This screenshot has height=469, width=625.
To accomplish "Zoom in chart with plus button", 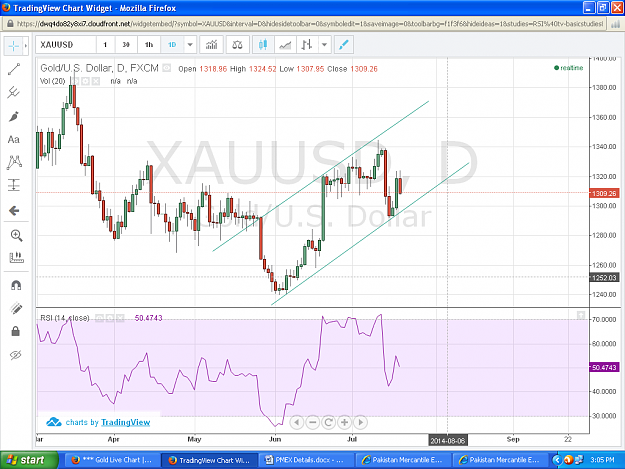I will (344, 422).
